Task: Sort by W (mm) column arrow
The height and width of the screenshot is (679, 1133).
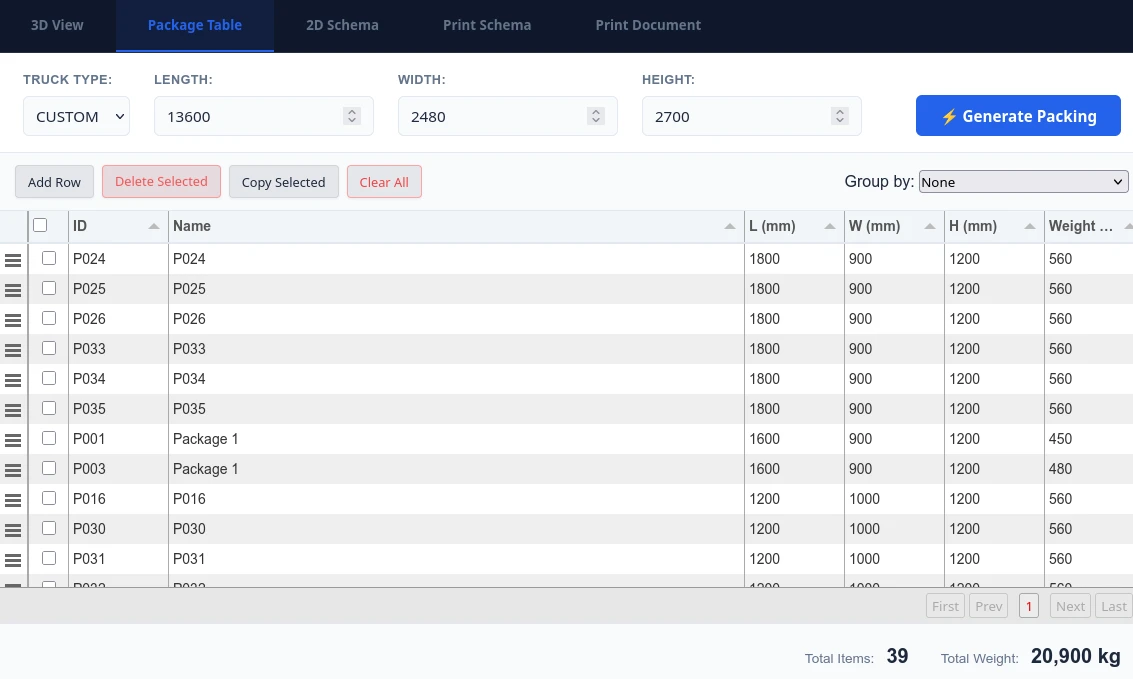Action: [x=930, y=227]
